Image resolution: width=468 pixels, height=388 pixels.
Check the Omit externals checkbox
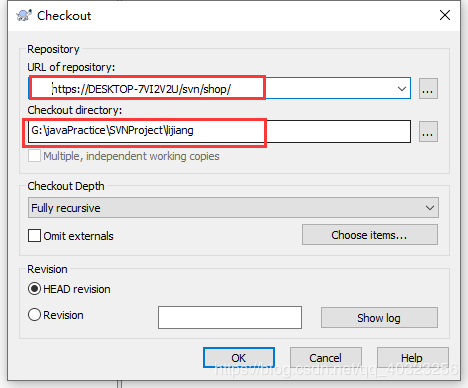tap(35, 236)
